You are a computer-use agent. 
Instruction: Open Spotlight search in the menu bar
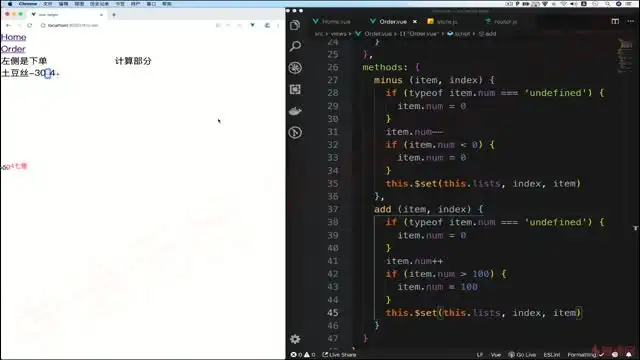(x=608, y=4)
